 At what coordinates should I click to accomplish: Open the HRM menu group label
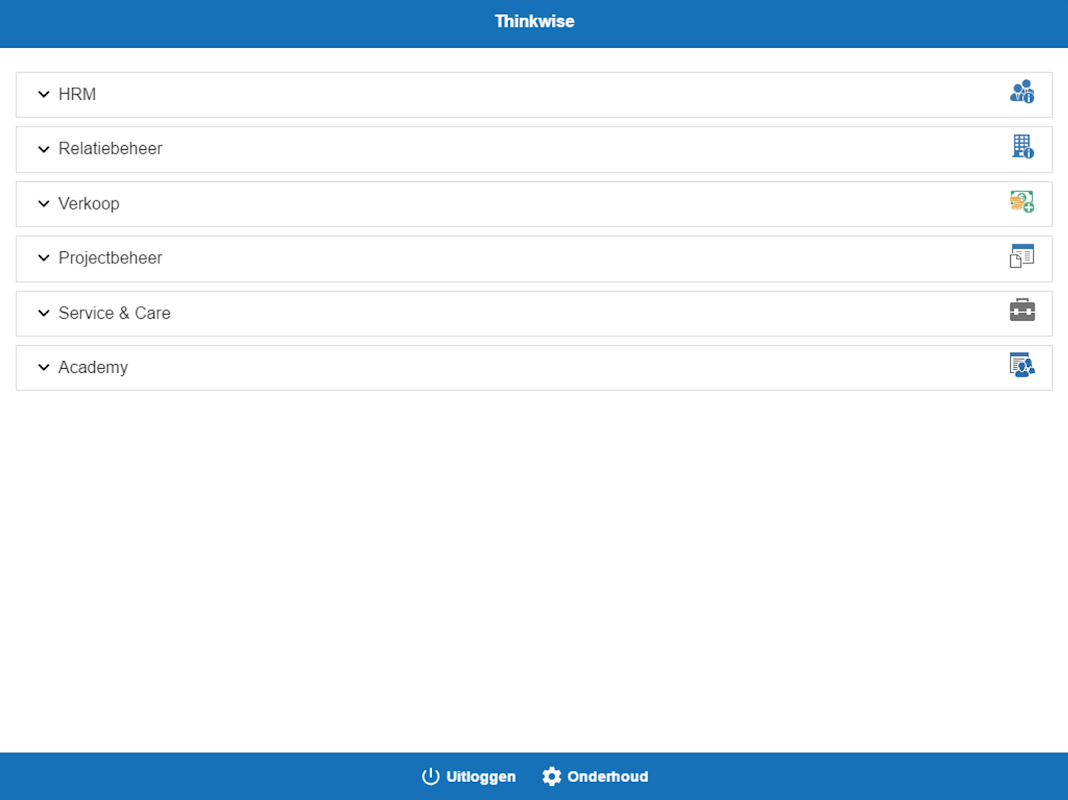click(77, 94)
